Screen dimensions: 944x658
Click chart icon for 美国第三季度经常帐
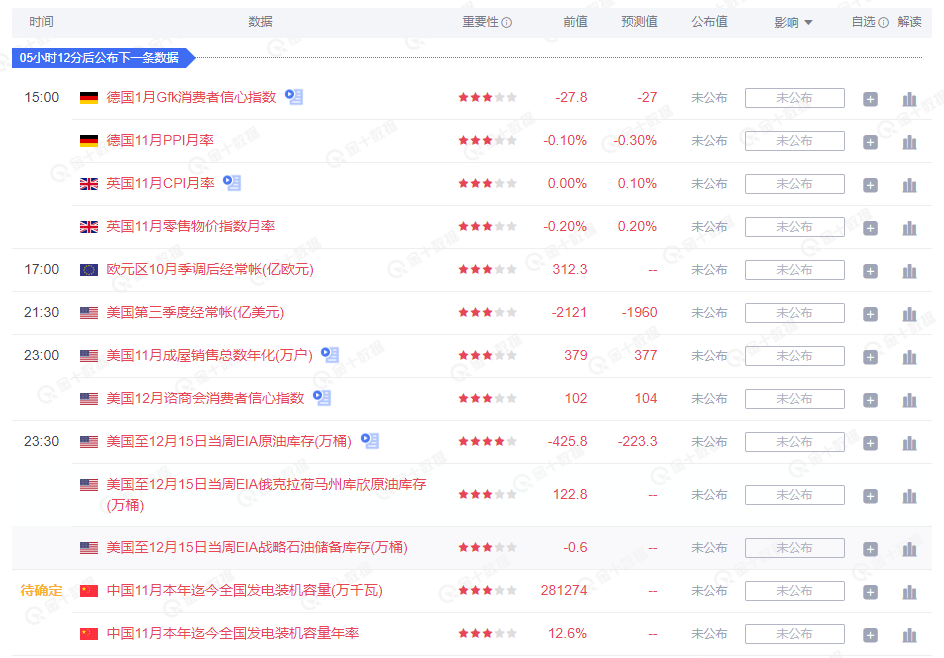pyautogui.click(x=908, y=312)
